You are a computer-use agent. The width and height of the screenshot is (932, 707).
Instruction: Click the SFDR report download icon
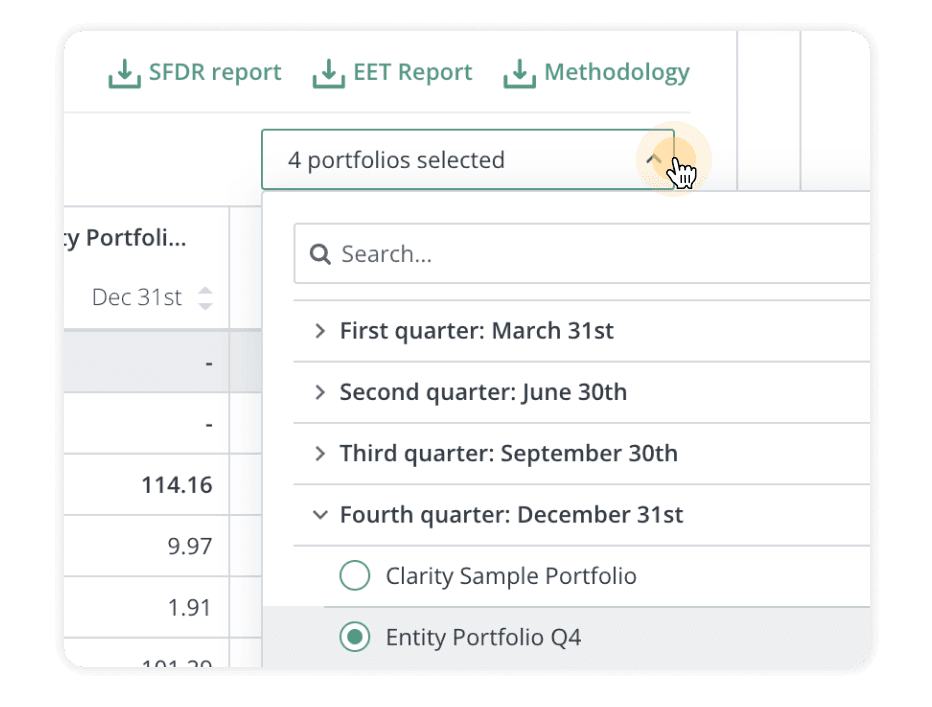click(x=124, y=74)
